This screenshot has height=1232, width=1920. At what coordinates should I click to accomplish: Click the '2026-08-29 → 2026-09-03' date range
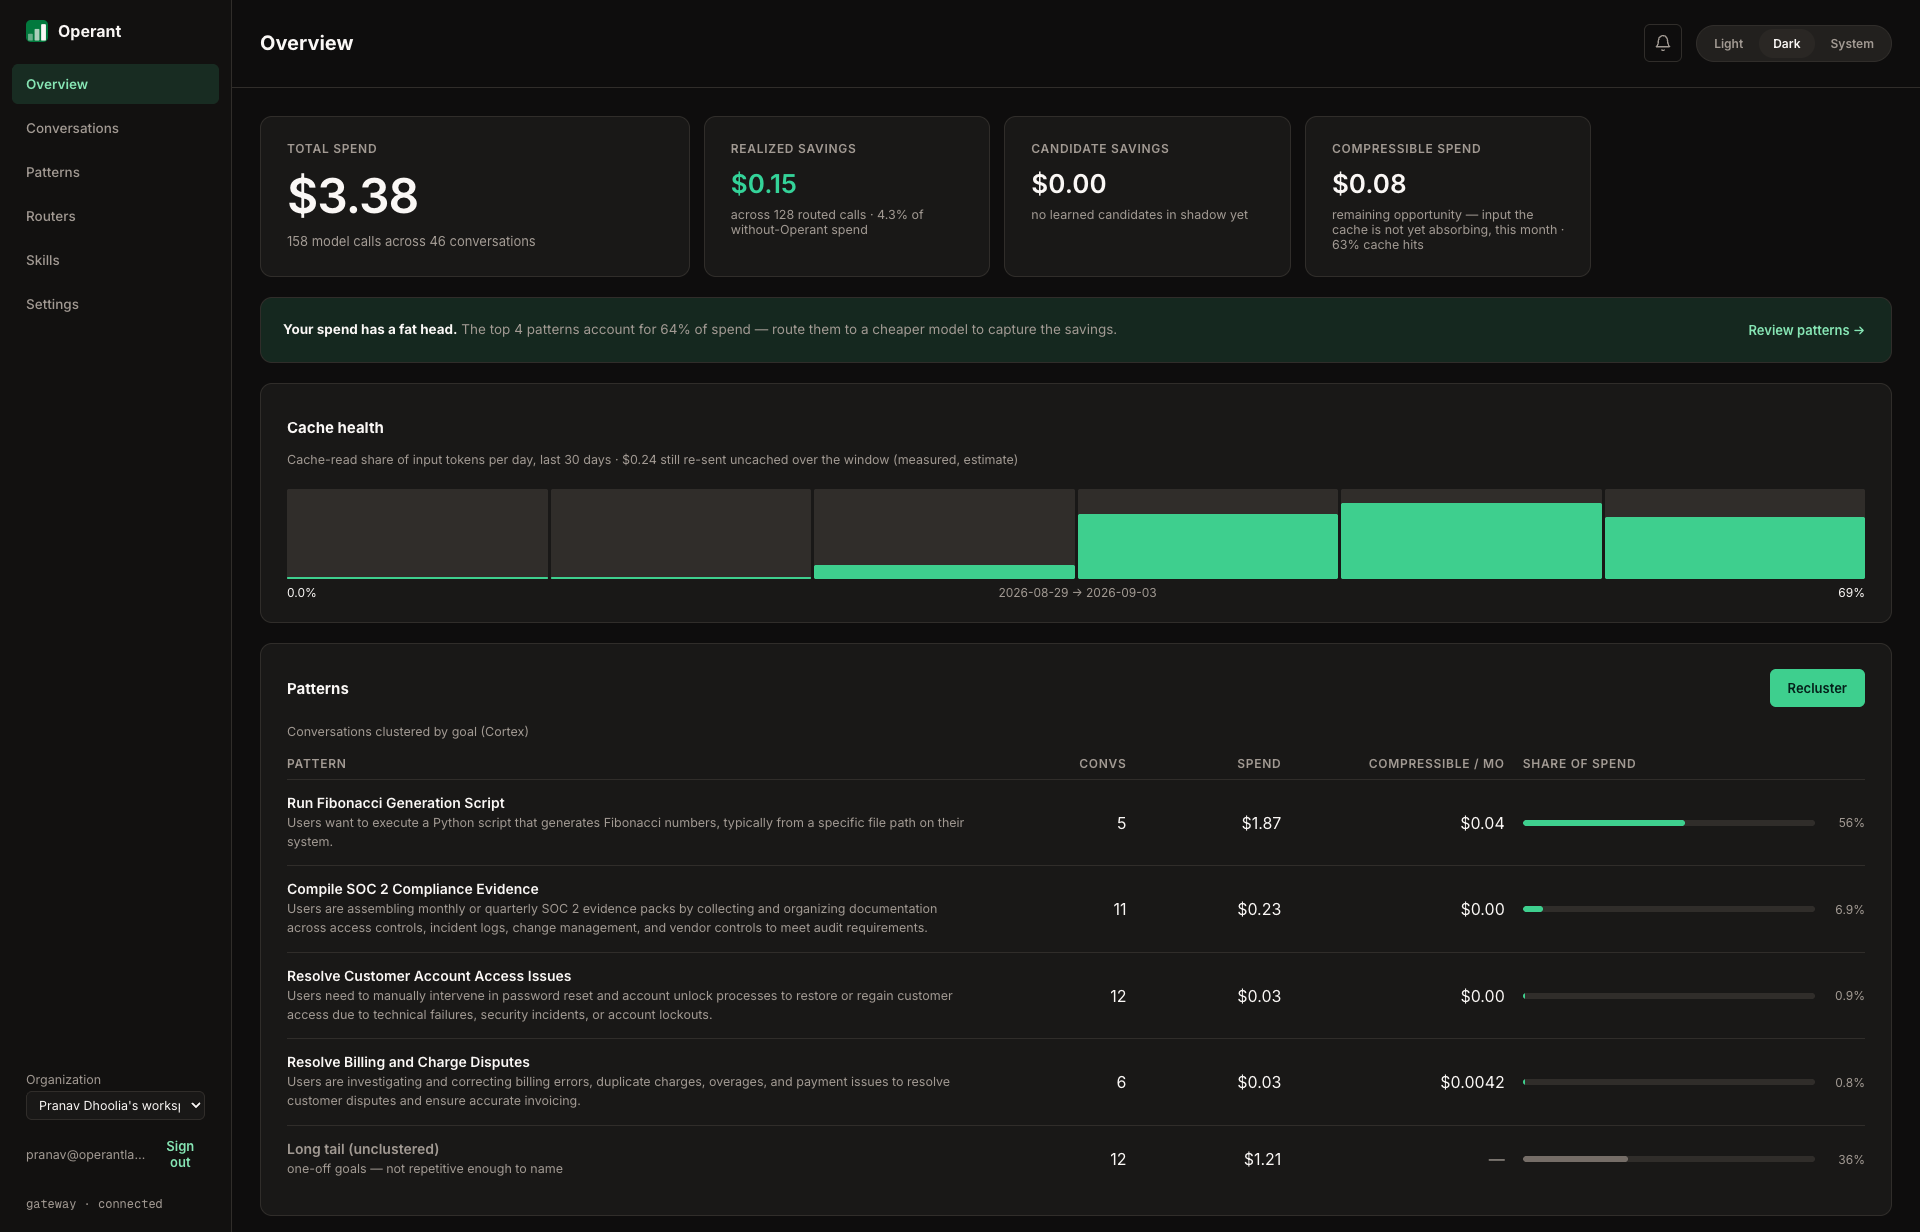pyautogui.click(x=1077, y=593)
